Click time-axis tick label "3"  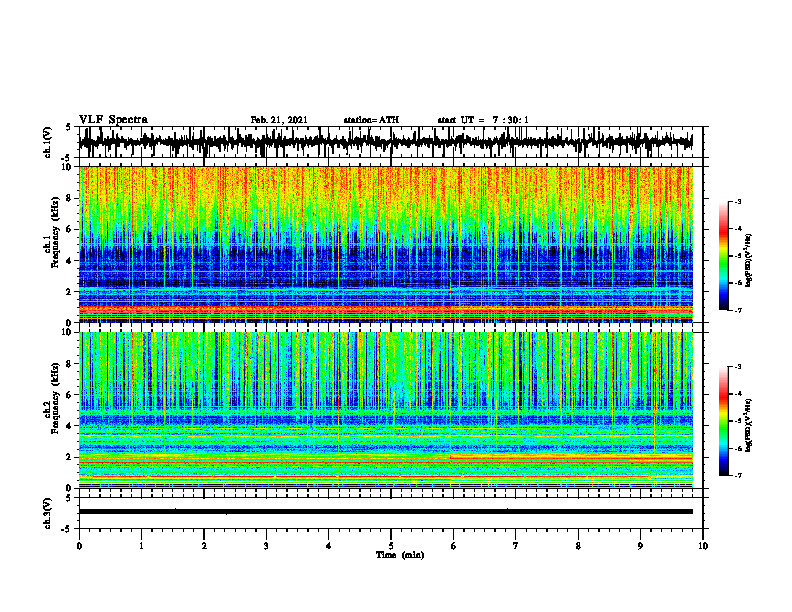[266, 546]
